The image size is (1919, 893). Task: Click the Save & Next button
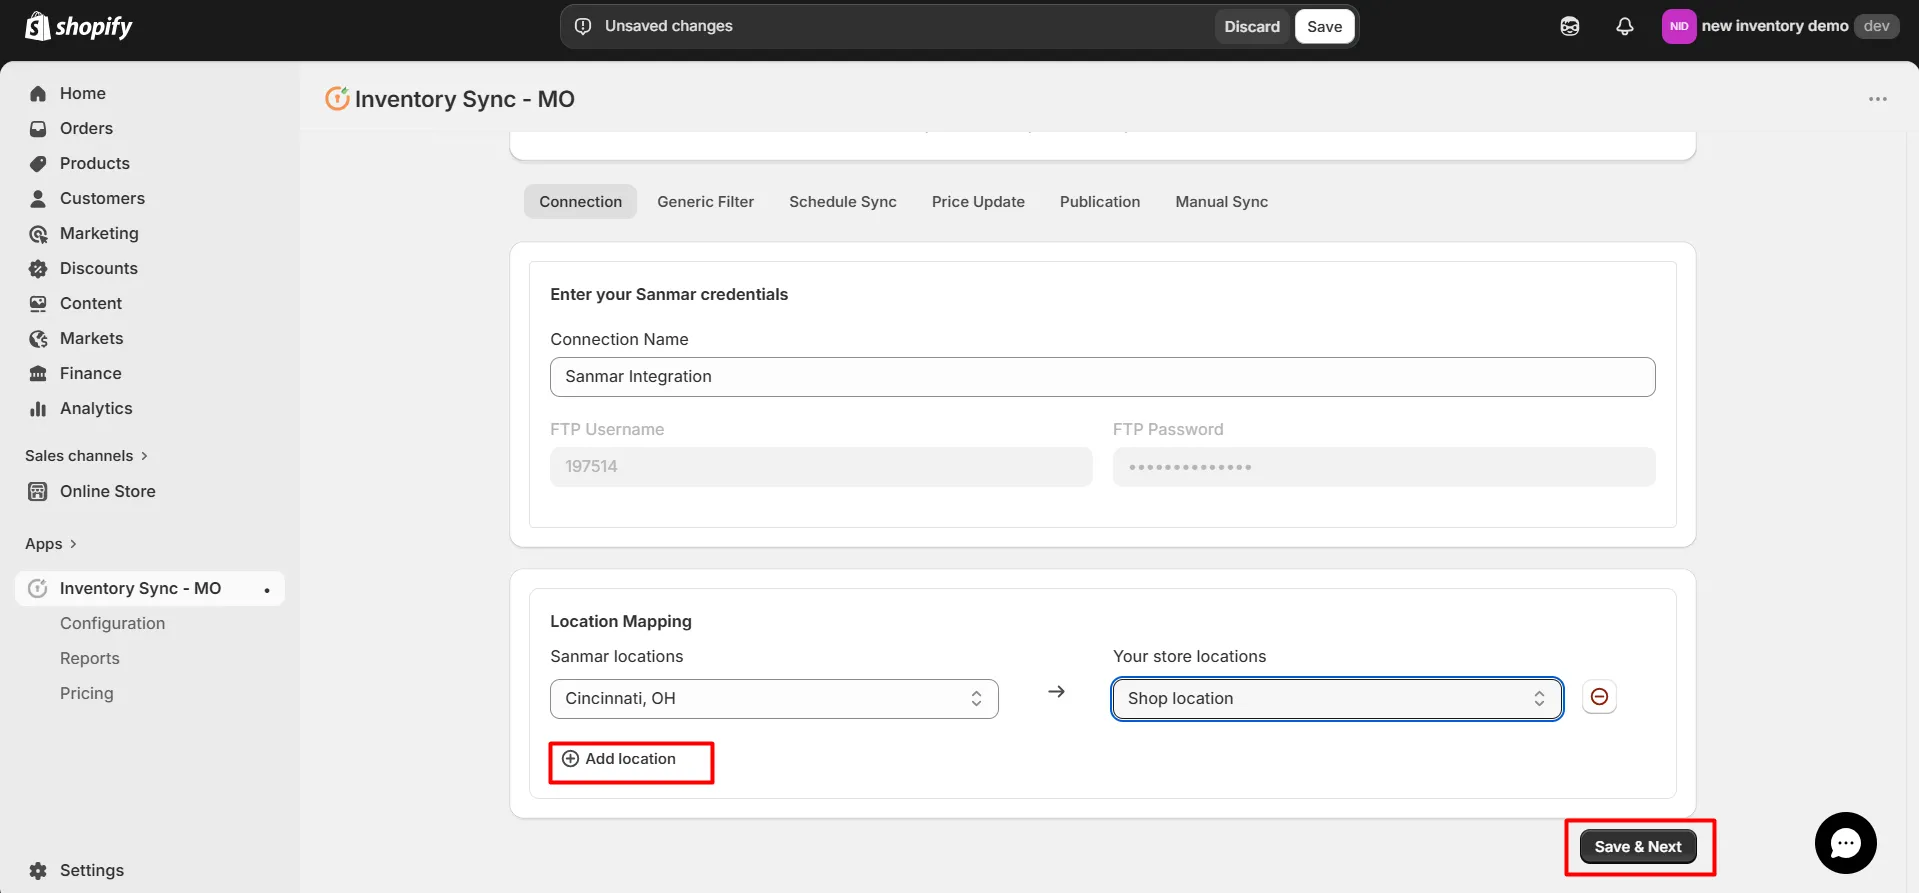(1638, 847)
